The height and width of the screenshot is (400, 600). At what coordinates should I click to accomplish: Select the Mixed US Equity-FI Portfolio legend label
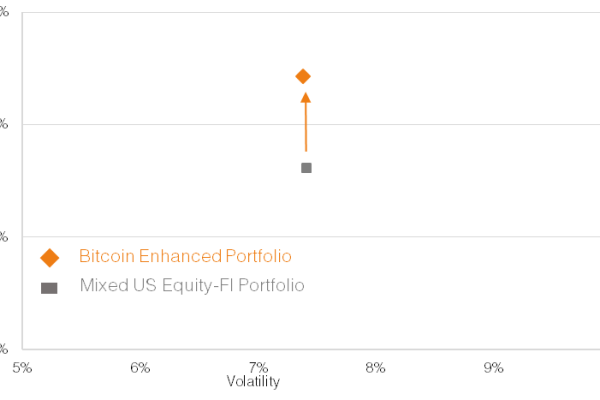[192, 286]
